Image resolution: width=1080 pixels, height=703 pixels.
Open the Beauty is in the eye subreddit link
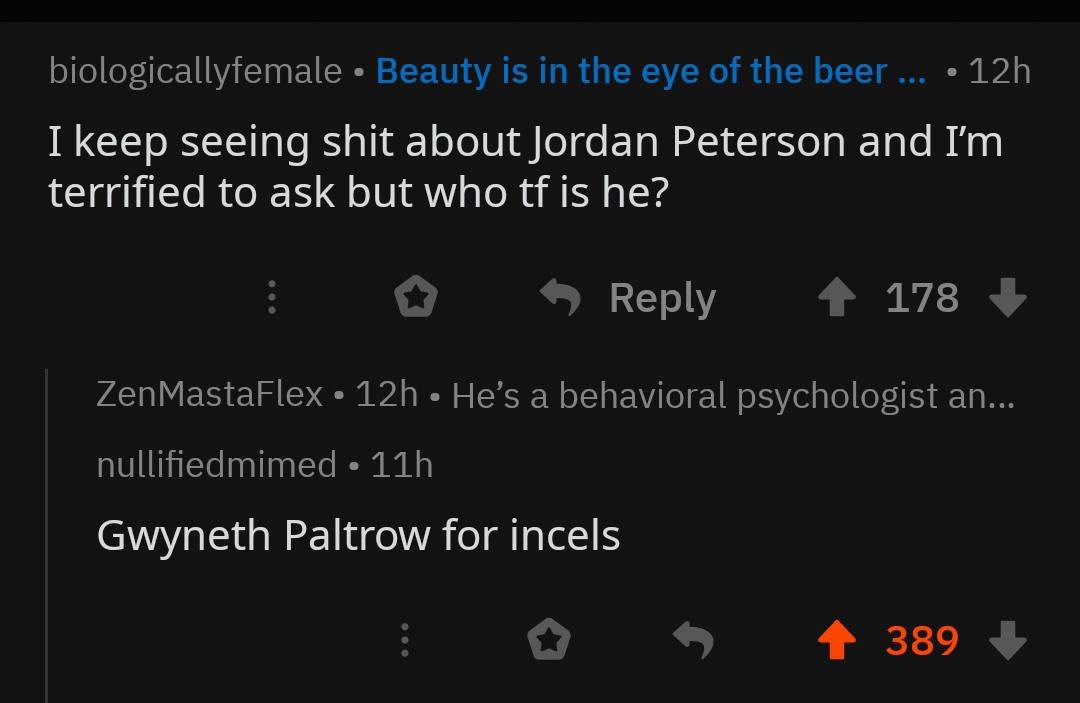[650, 70]
